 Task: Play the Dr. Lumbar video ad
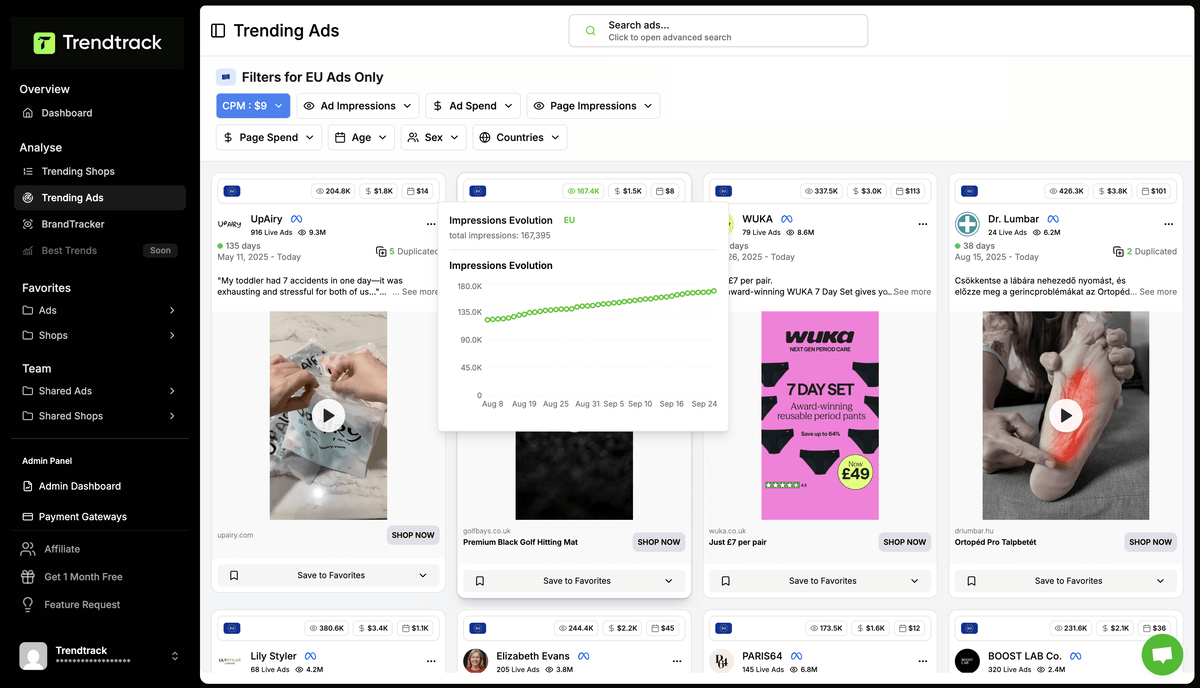click(x=1066, y=416)
